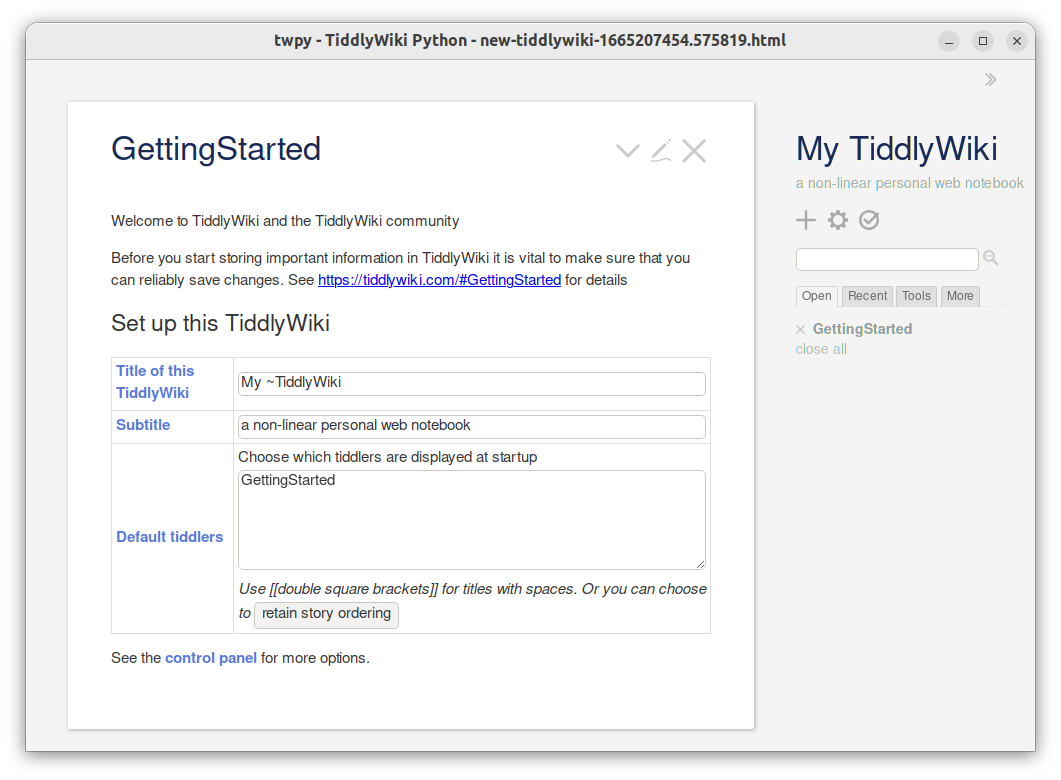
Task: Switch to the Recent tab
Action: [867, 296]
